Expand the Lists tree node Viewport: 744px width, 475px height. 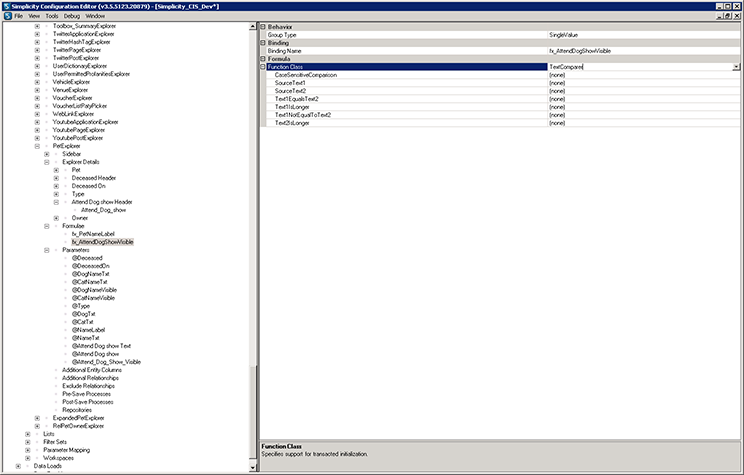click(28, 434)
